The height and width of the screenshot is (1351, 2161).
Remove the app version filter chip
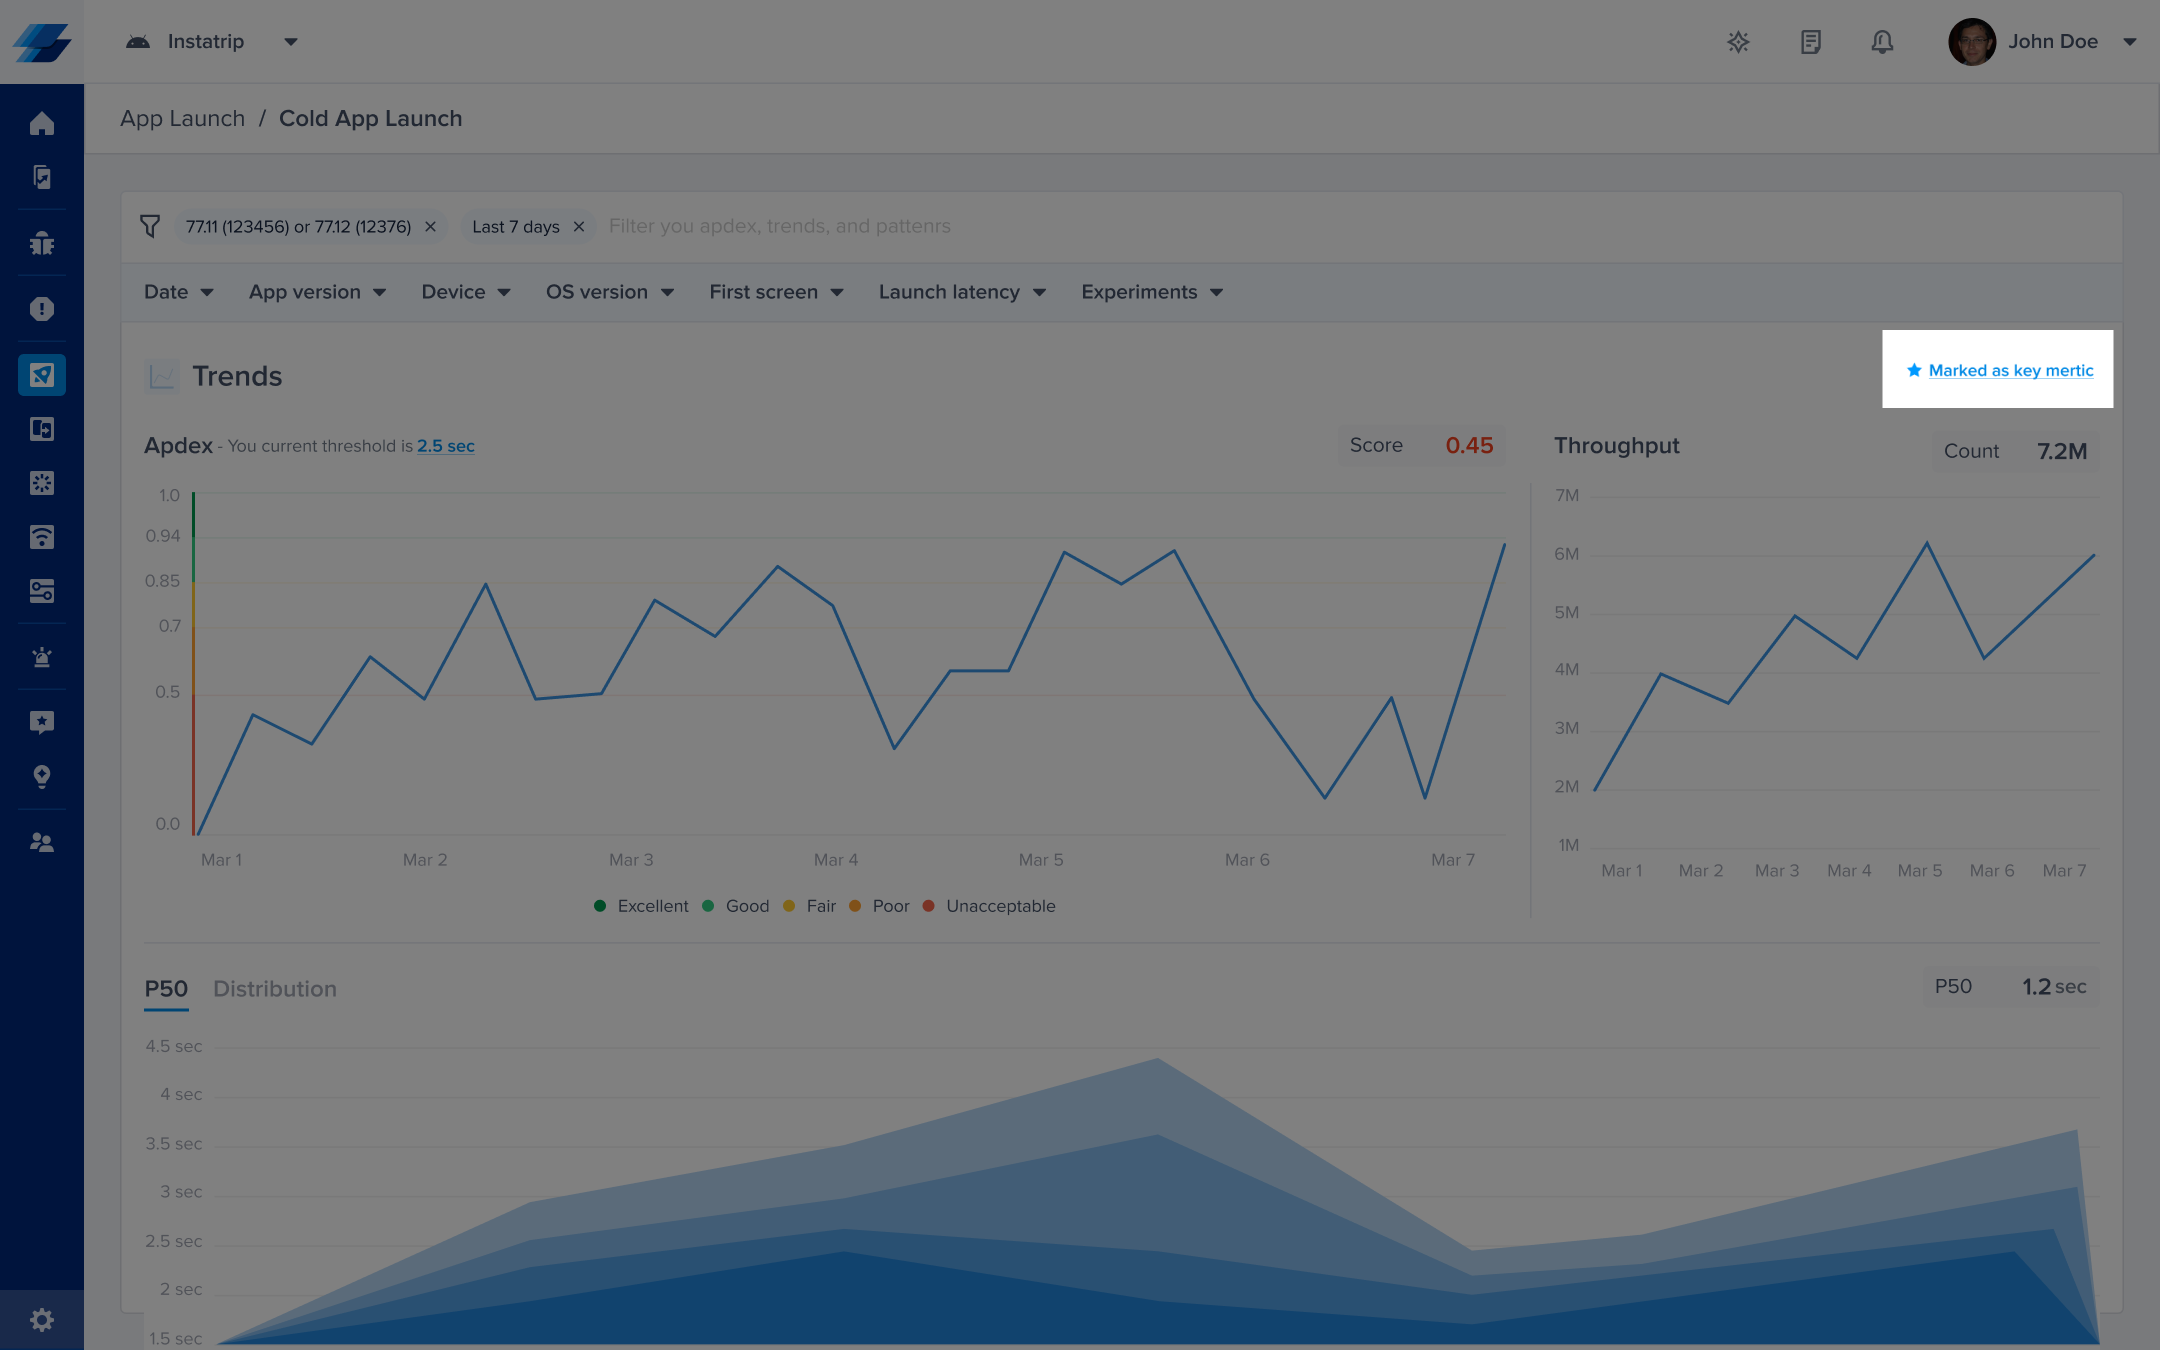click(x=430, y=227)
